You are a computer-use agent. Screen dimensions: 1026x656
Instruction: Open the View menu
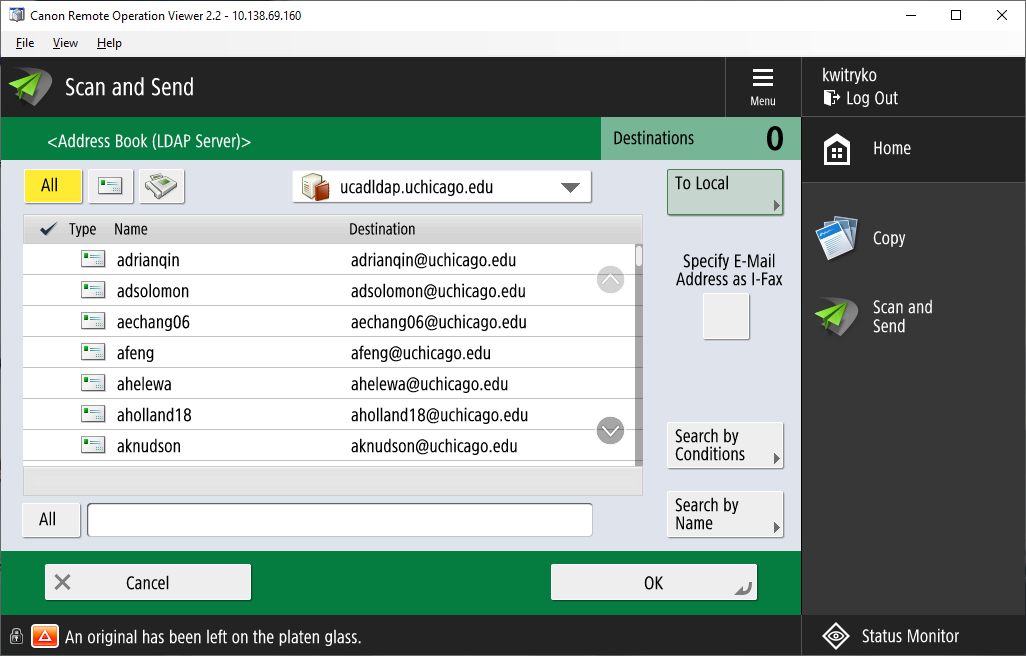(x=64, y=43)
